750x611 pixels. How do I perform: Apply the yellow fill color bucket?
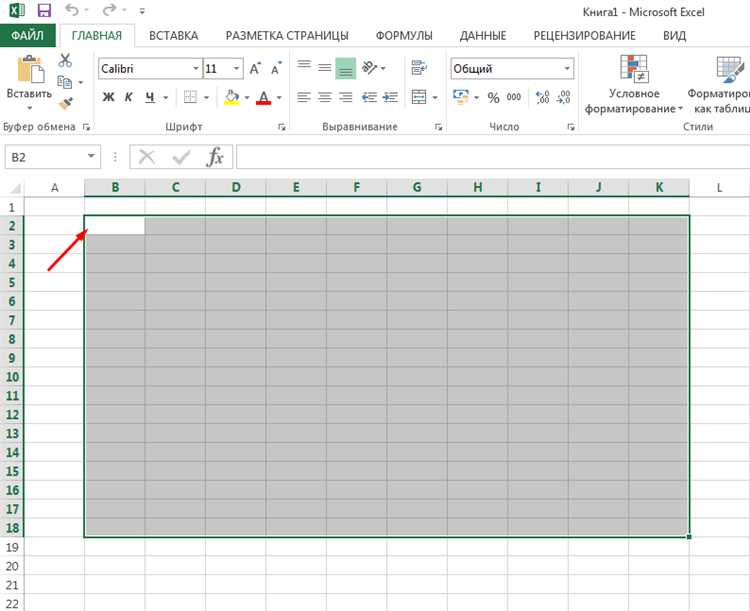pos(232,97)
